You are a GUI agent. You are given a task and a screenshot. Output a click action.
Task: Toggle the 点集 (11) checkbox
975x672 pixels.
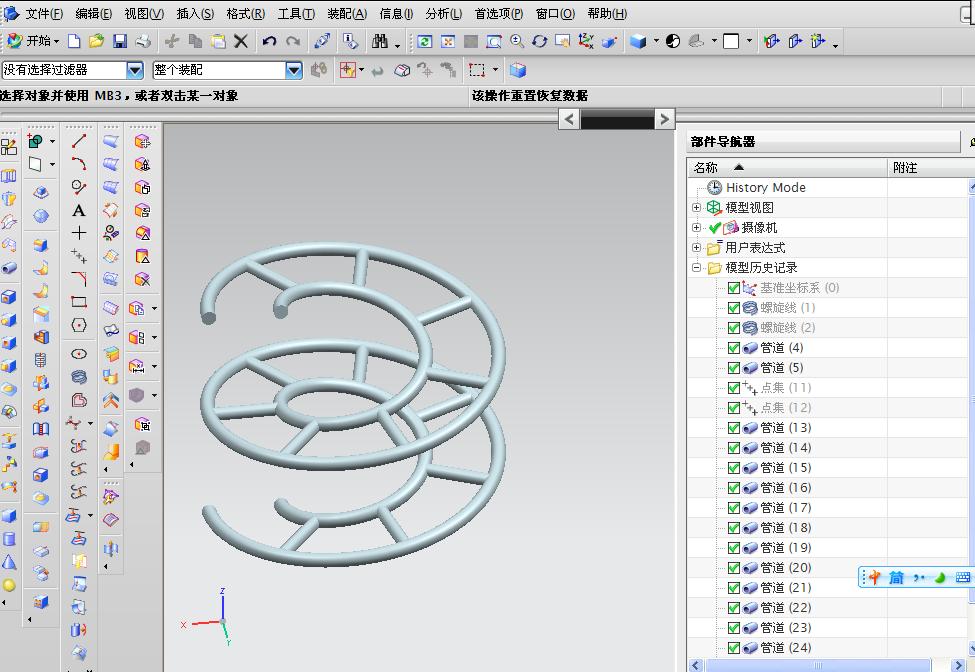pos(734,388)
